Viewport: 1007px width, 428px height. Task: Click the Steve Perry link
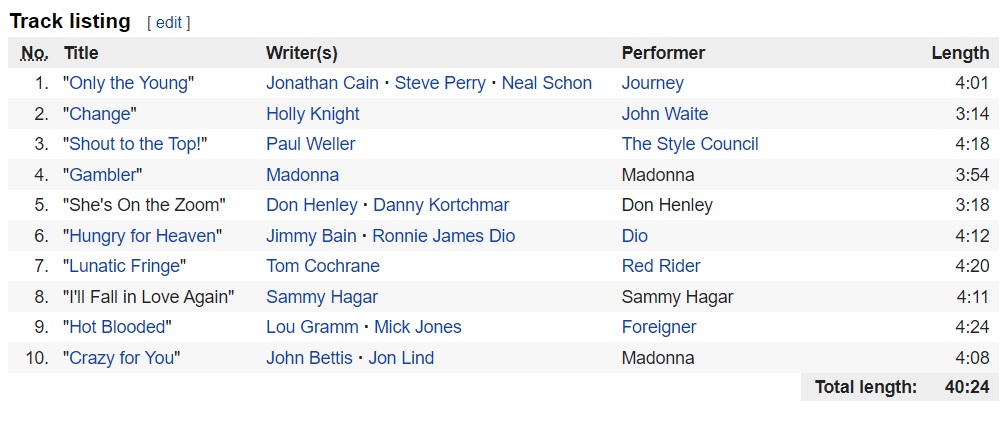(440, 83)
